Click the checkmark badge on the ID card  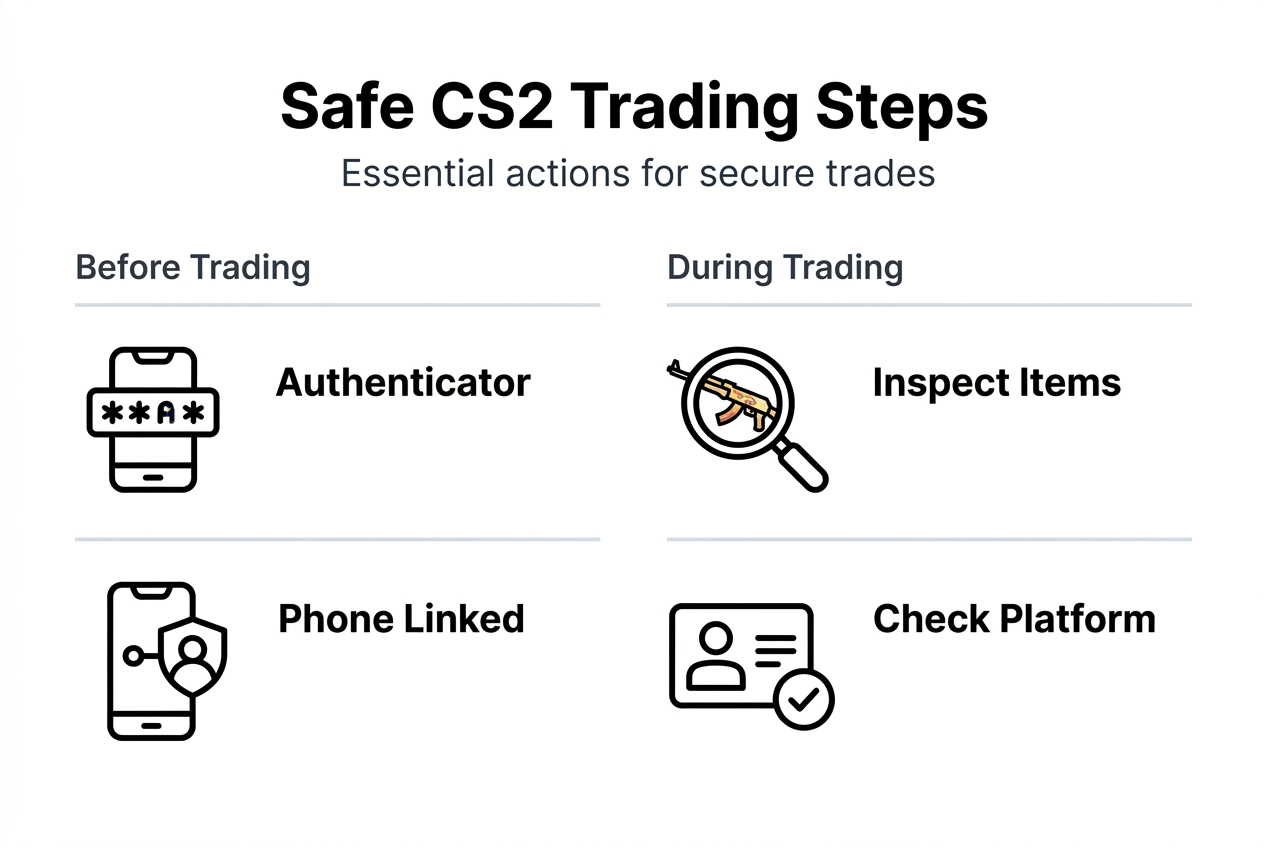(x=803, y=699)
